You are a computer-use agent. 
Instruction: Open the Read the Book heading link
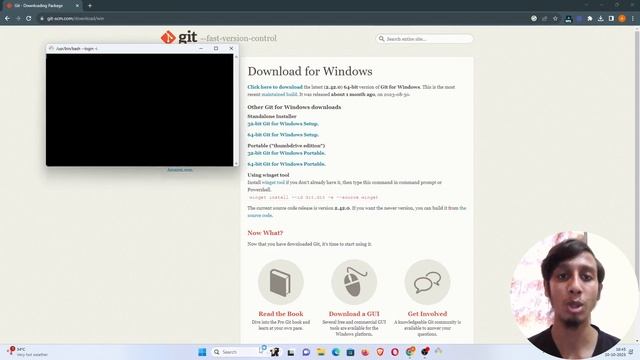click(281, 314)
